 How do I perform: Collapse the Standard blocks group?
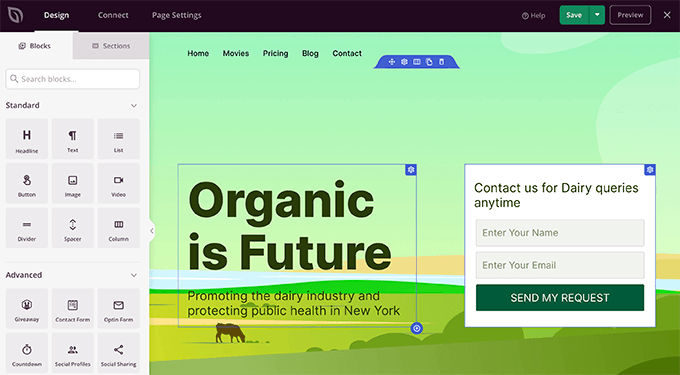tap(134, 105)
